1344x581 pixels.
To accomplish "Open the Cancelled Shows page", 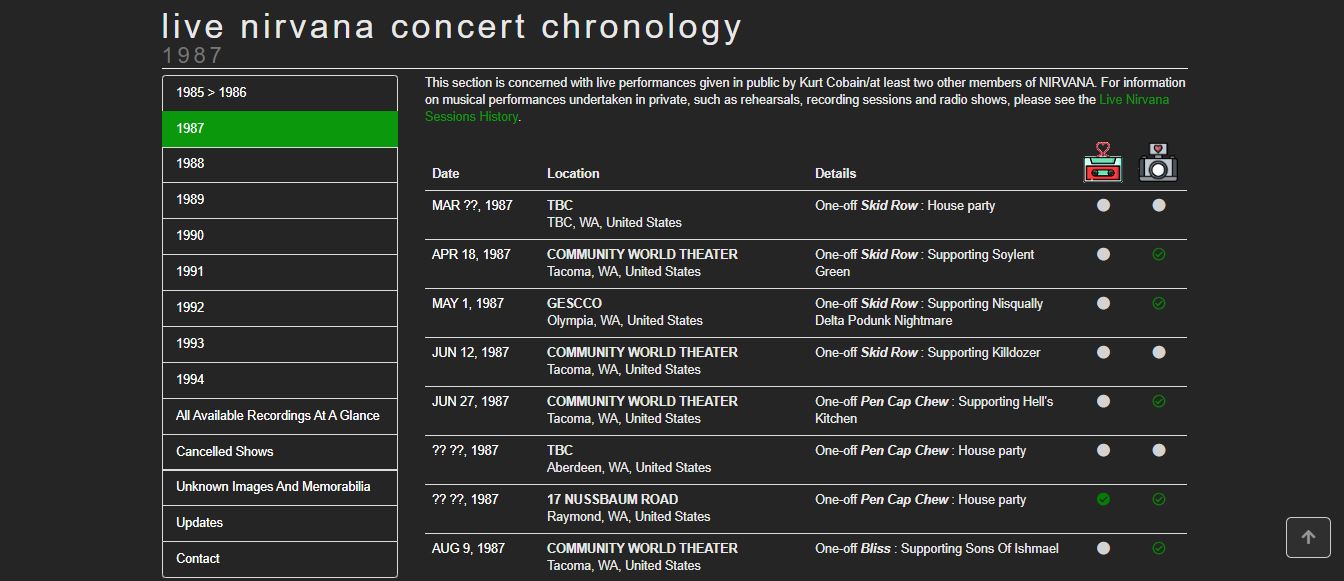I will coord(280,452).
